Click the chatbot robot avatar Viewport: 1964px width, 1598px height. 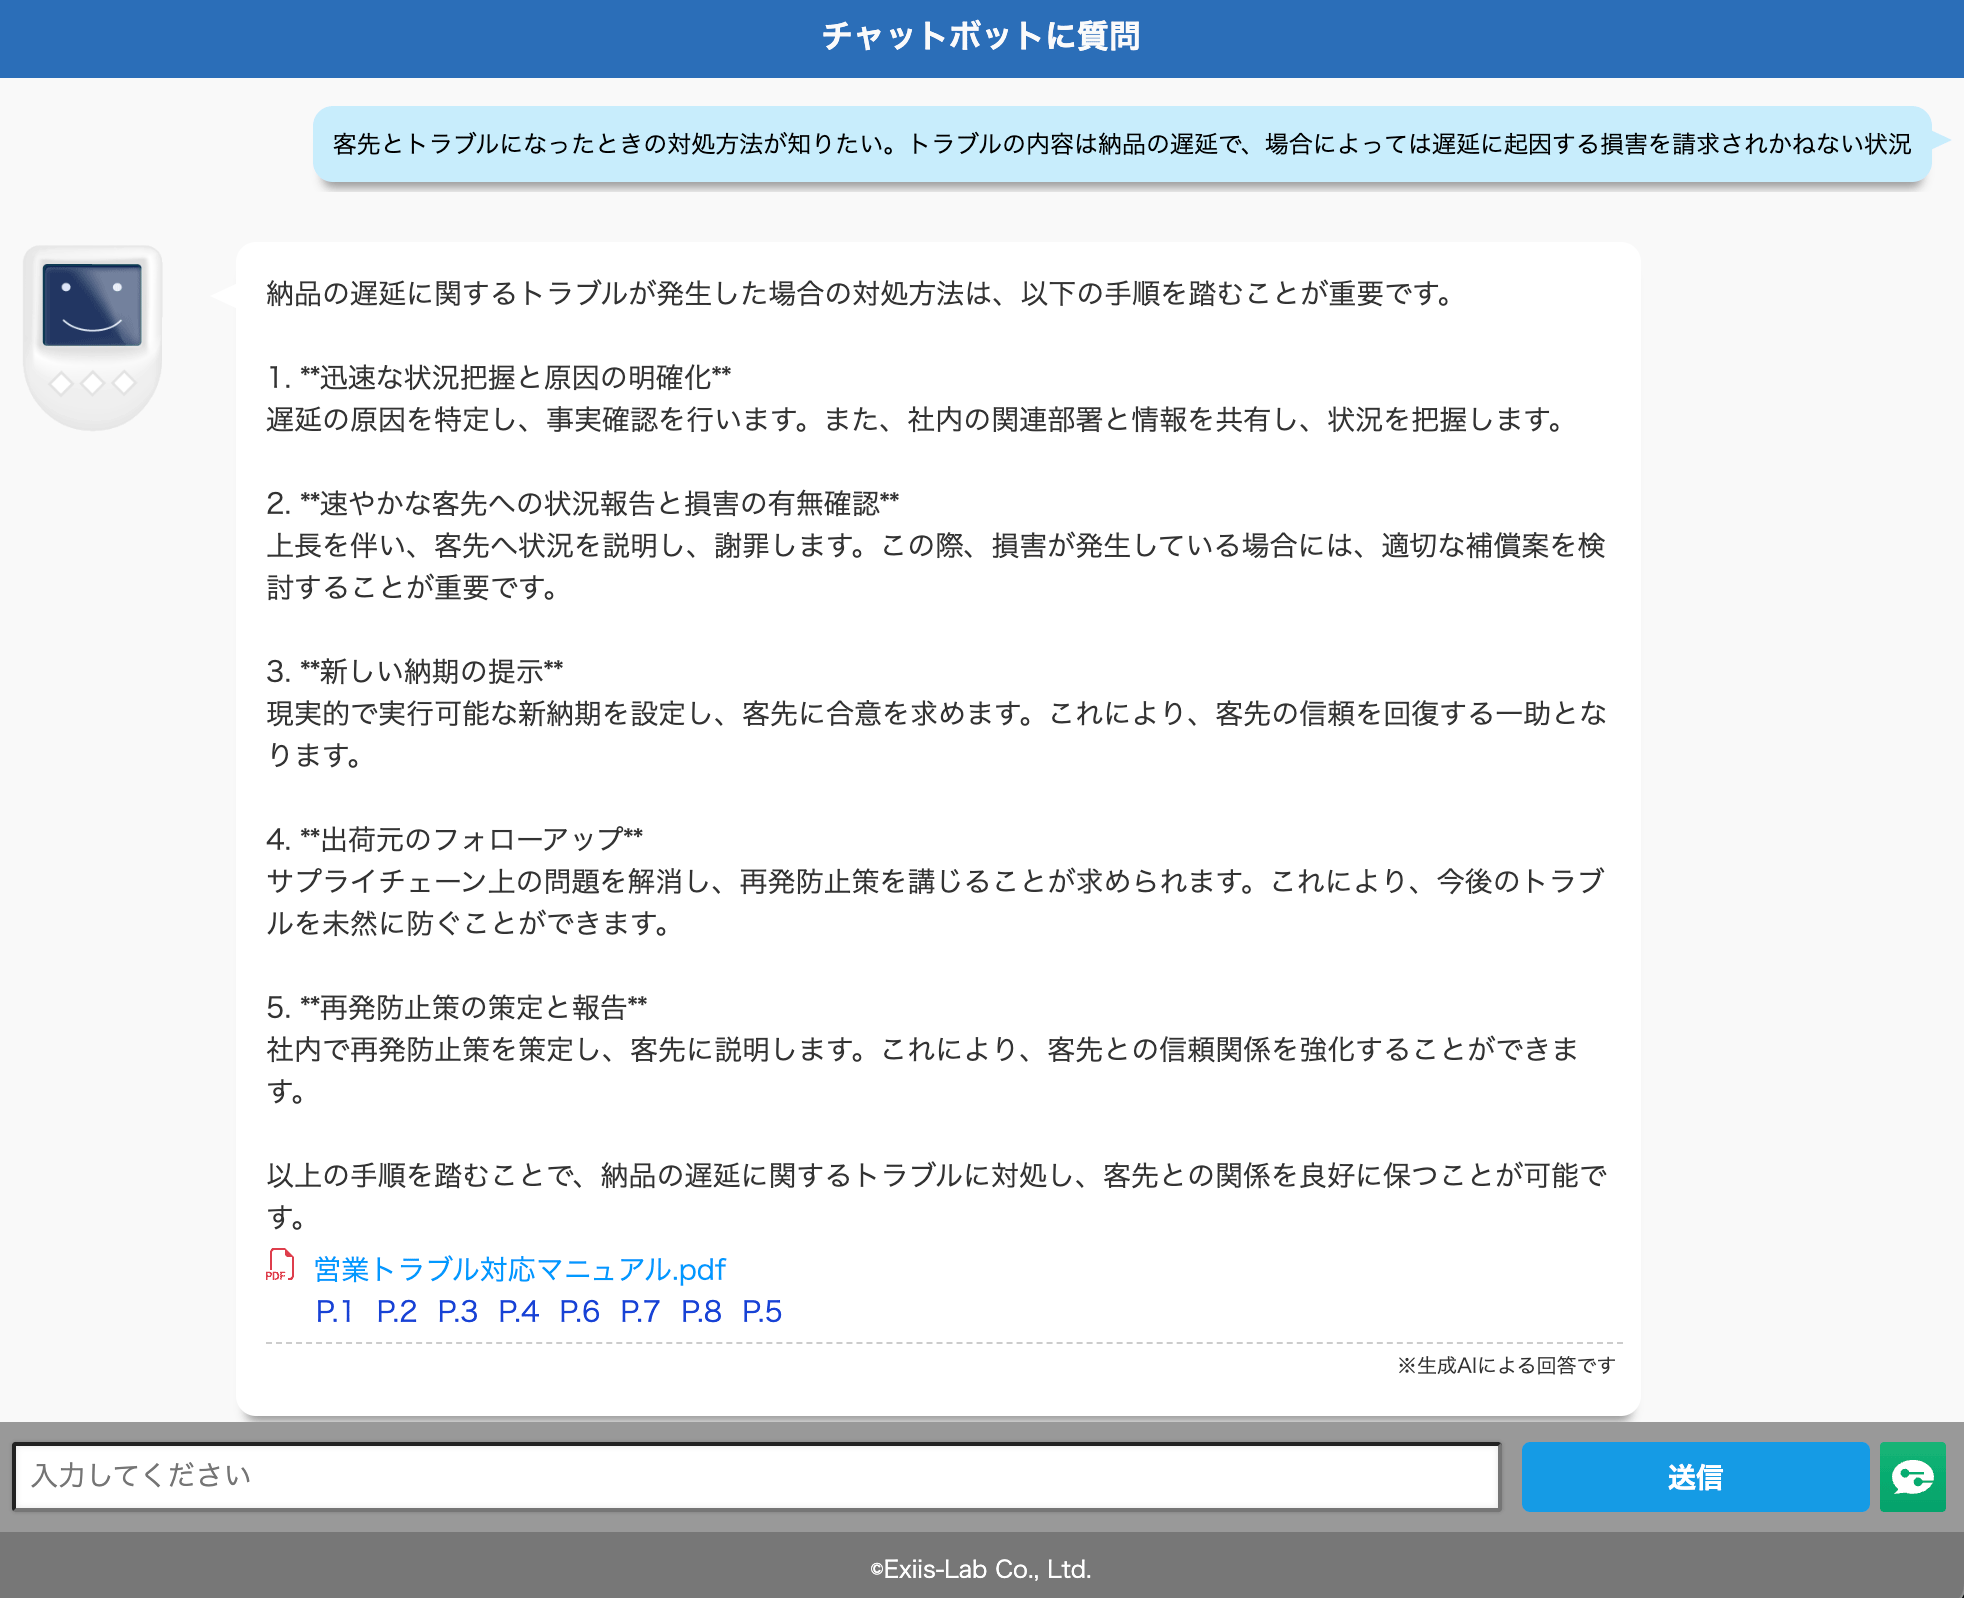click(92, 337)
